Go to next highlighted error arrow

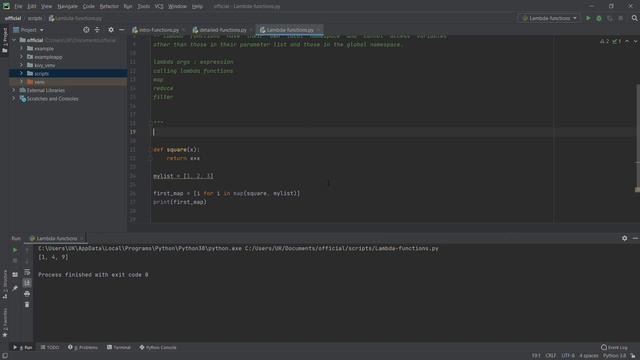635,41
